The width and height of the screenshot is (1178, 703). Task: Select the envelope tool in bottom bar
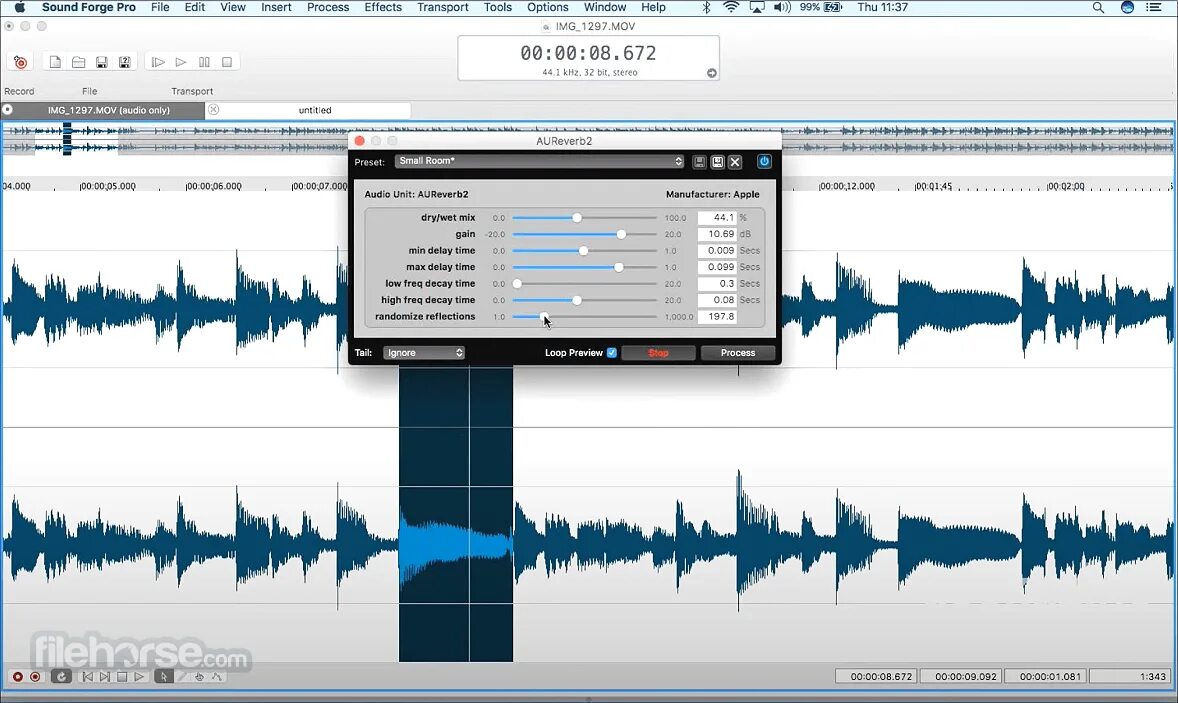pos(216,677)
